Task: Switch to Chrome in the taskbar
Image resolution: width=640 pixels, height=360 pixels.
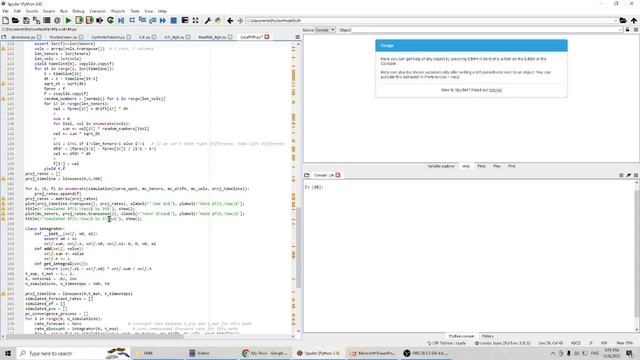Action: [x=265, y=353]
